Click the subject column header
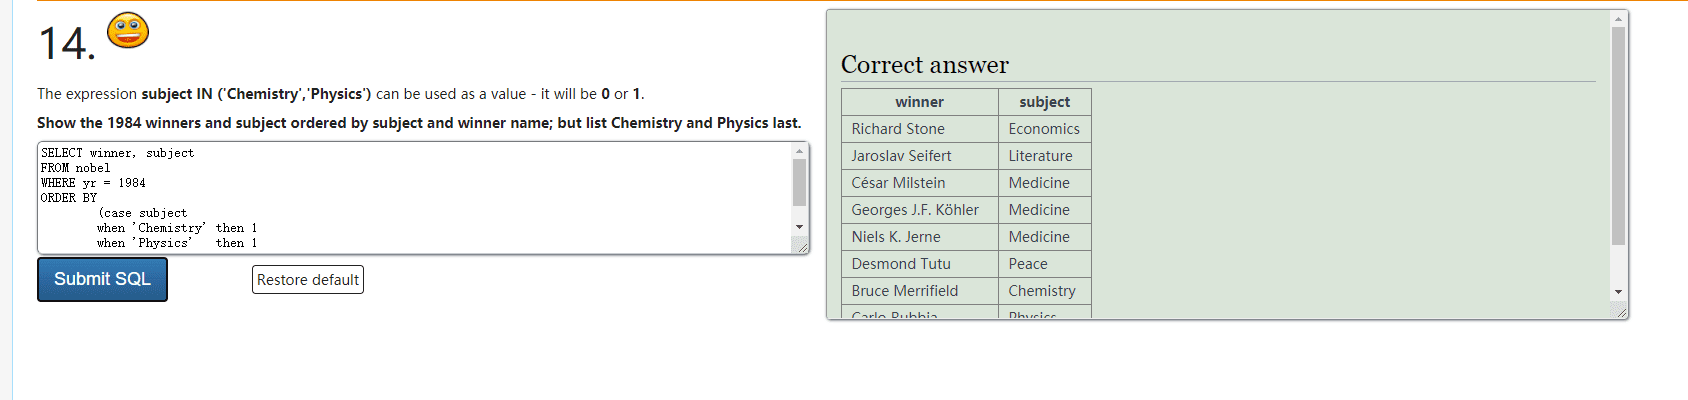The height and width of the screenshot is (400, 1688). 1044,102
